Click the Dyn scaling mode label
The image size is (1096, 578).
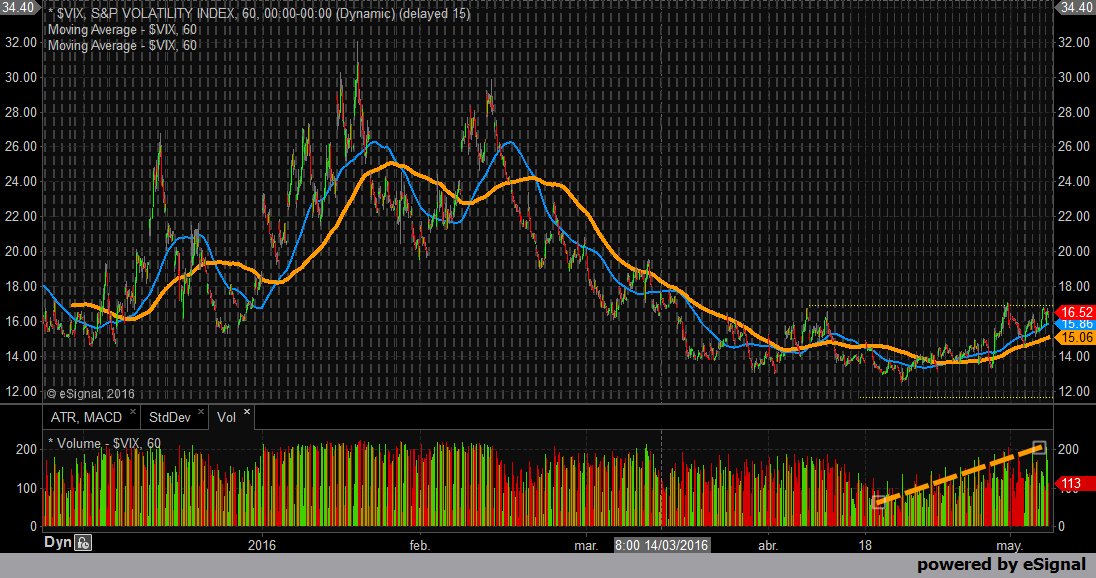coord(58,542)
